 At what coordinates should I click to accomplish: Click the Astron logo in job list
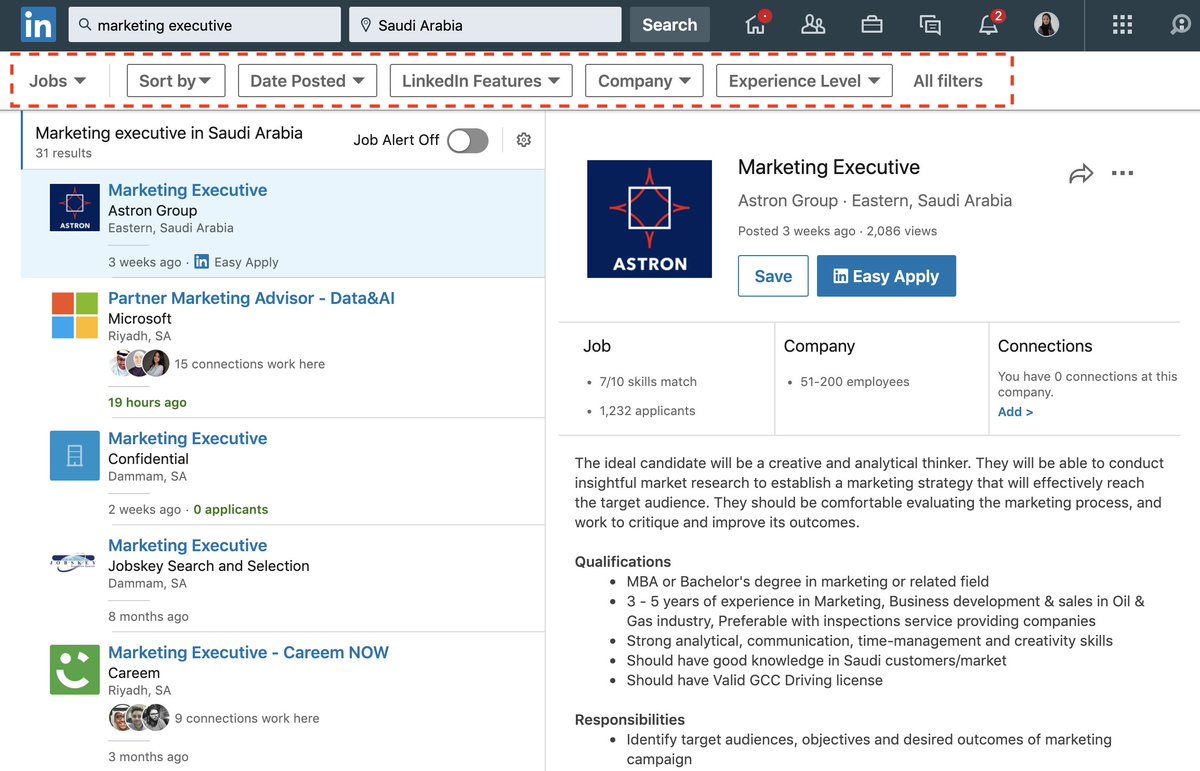click(75, 208)
